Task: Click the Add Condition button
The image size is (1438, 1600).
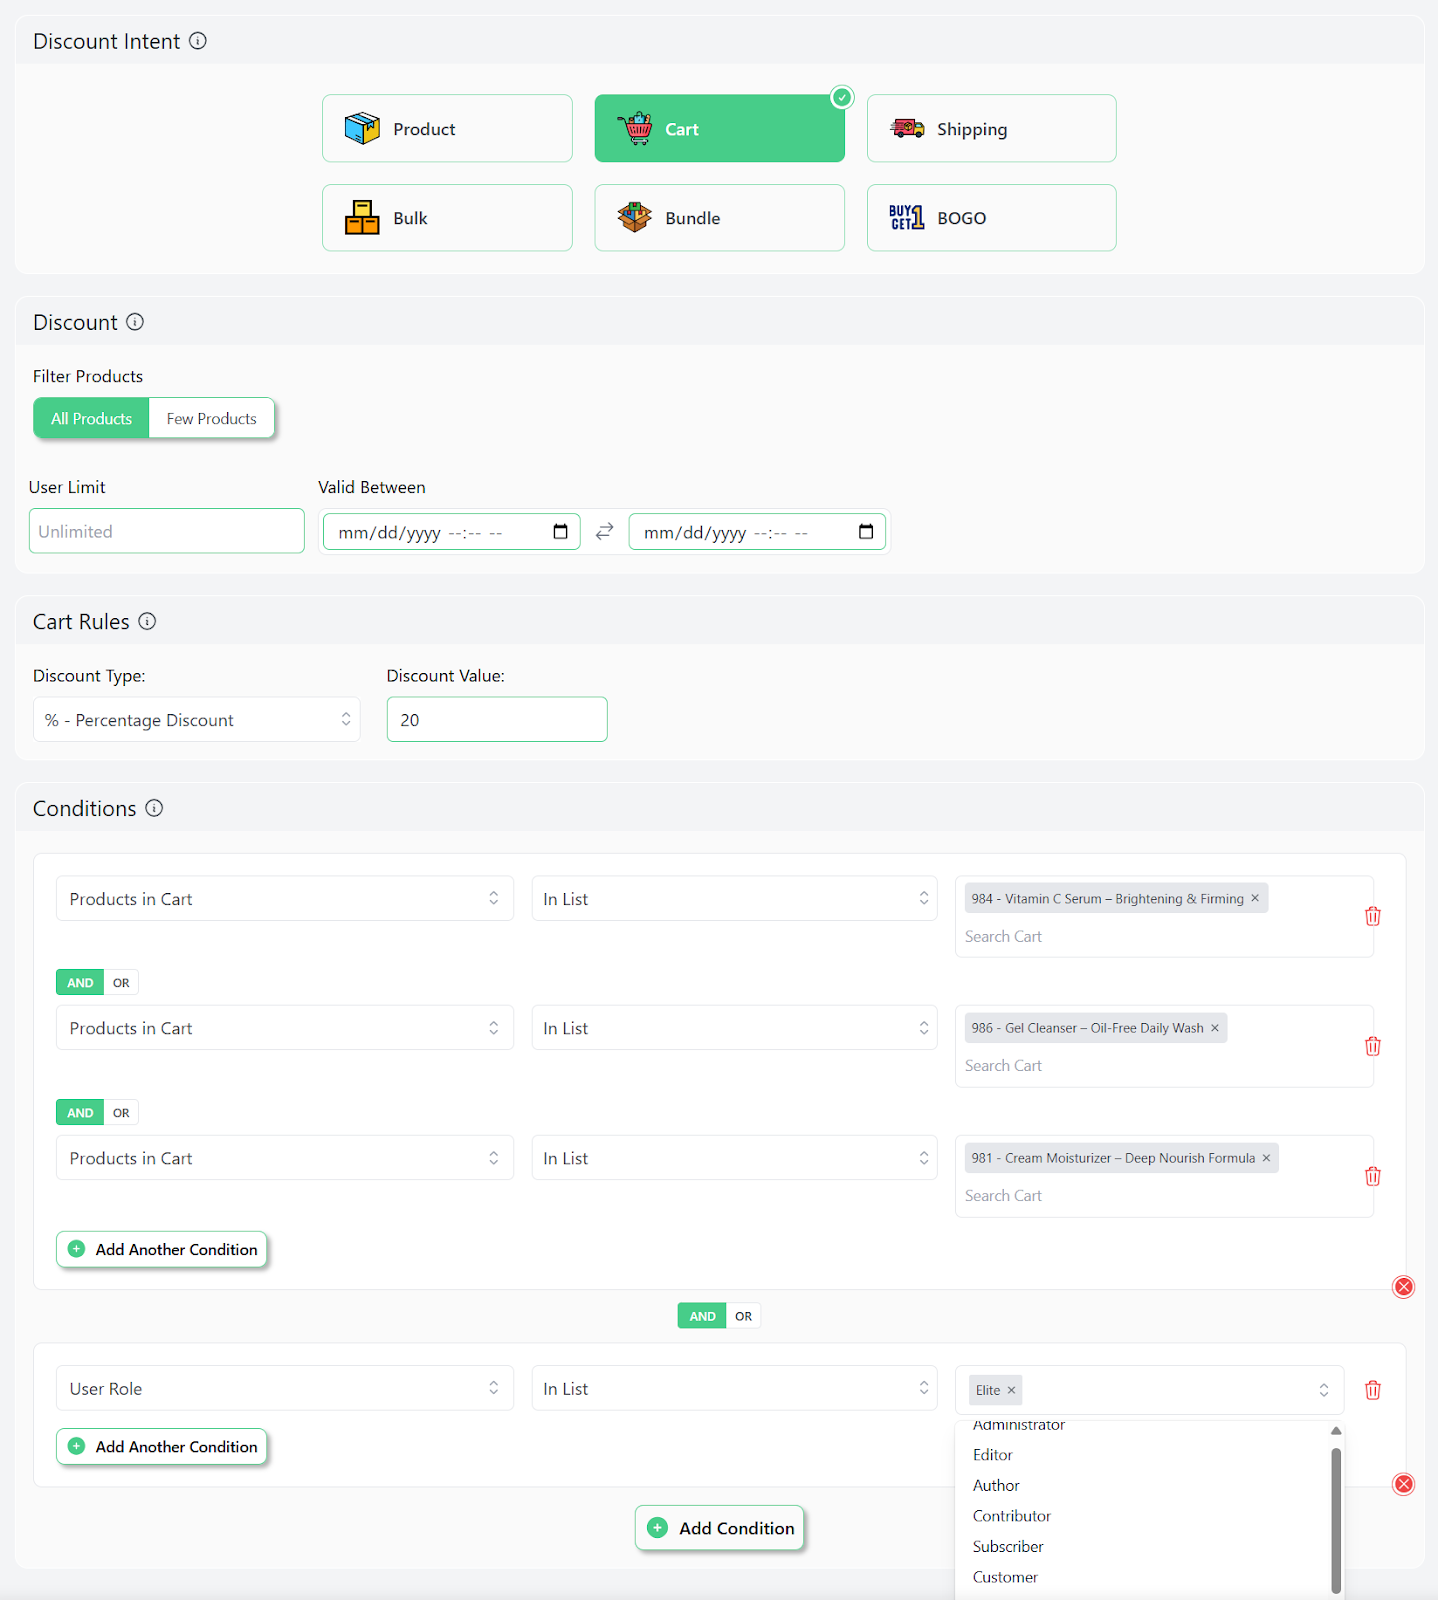Action: (720, 1528)
